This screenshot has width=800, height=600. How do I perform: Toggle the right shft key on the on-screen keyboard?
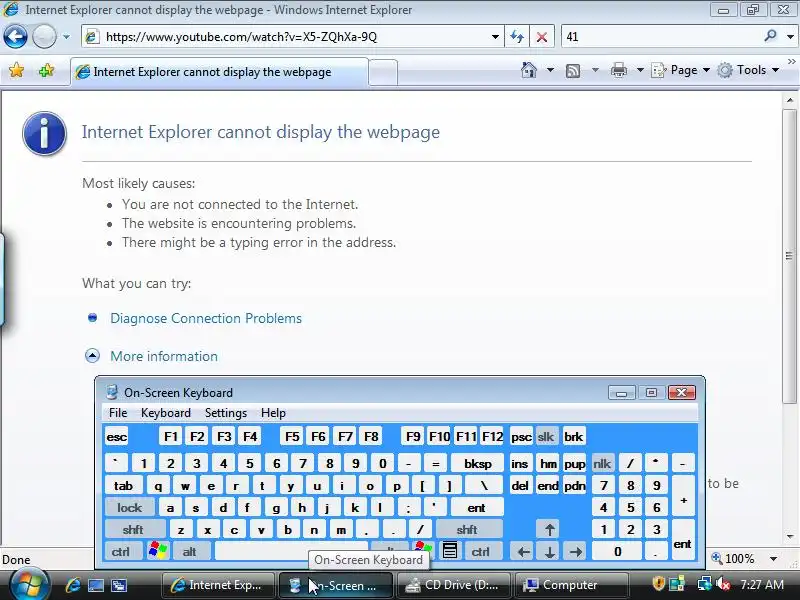pyautogui.click(x=467, y=530)
